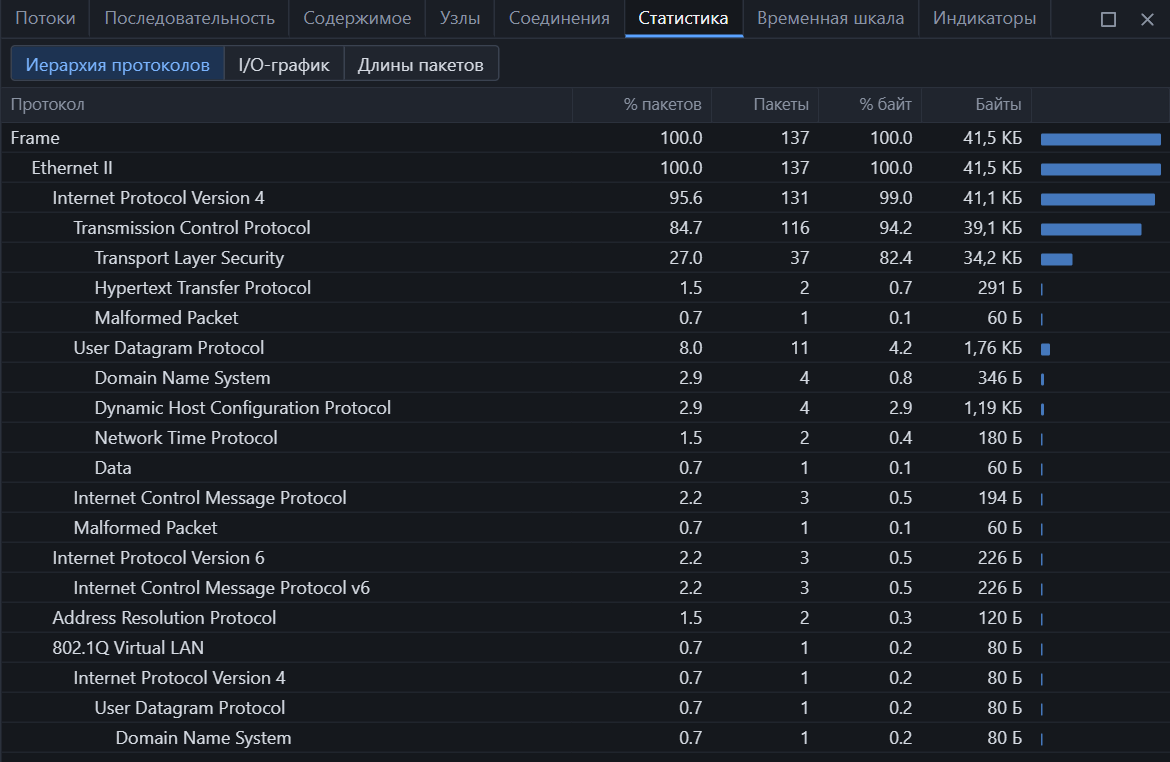Image resolution: width=1170 pixels, height=762 pixels.
Task: Select the Transport Layer Security row
Action: (585, 257)
